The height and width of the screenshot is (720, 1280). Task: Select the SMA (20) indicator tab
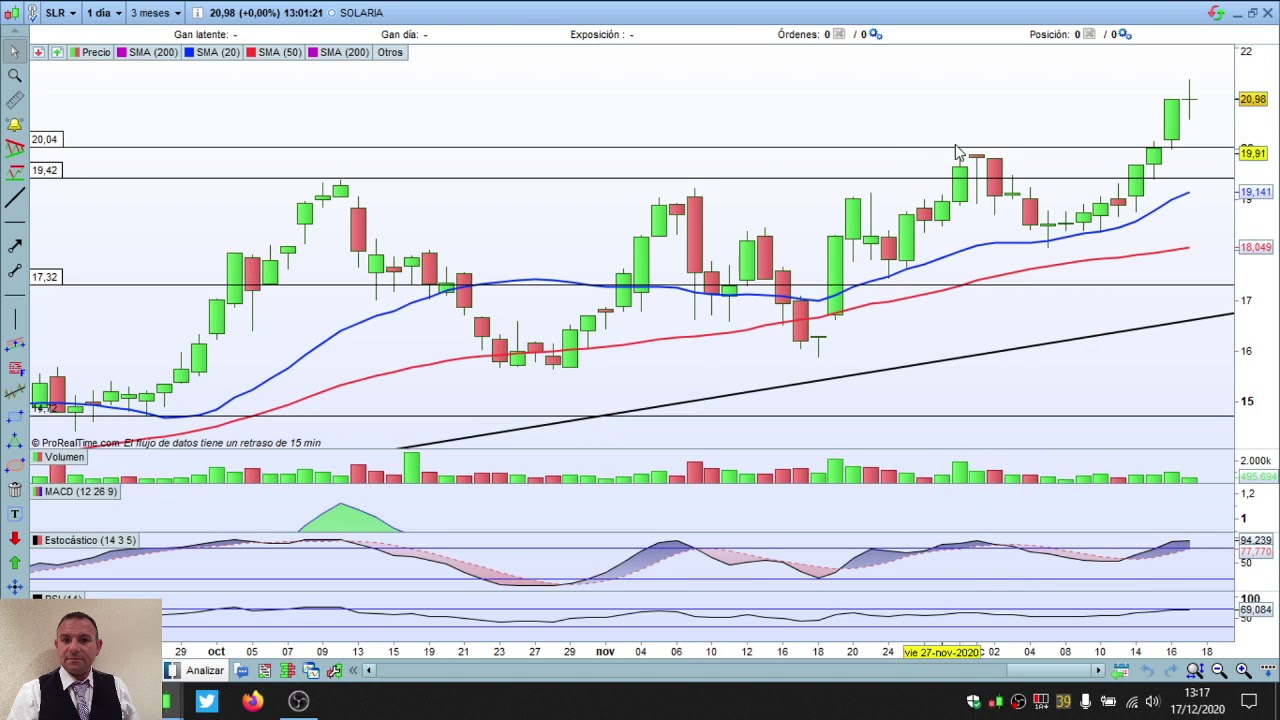(x=212, y=52)
